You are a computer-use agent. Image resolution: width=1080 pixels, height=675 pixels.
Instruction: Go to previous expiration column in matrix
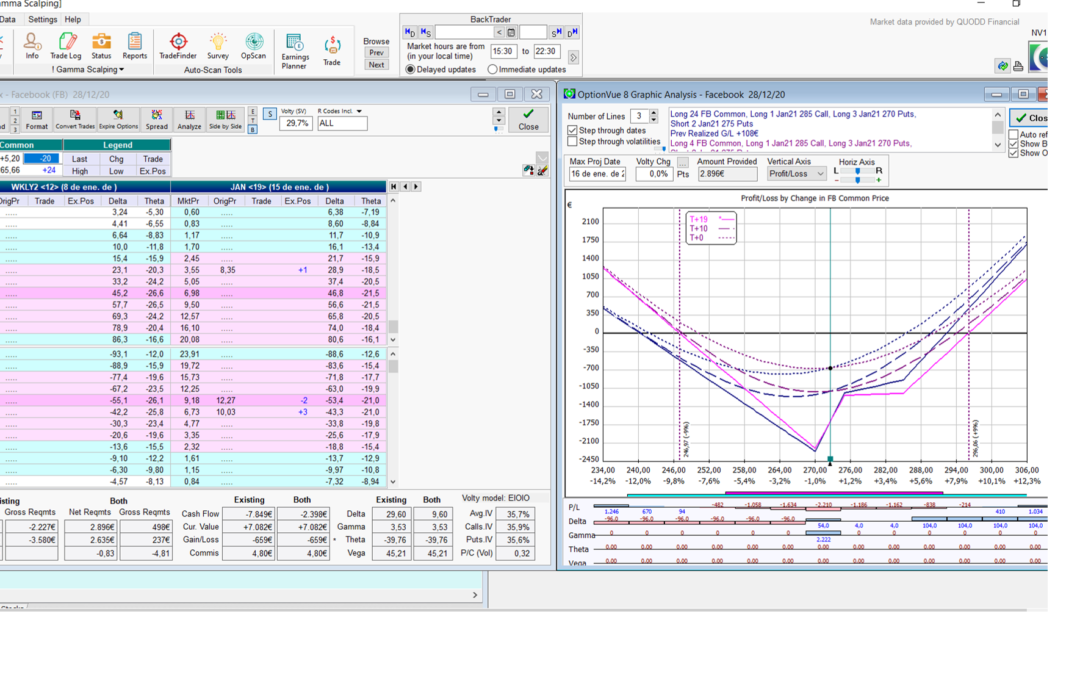[405, 187]
